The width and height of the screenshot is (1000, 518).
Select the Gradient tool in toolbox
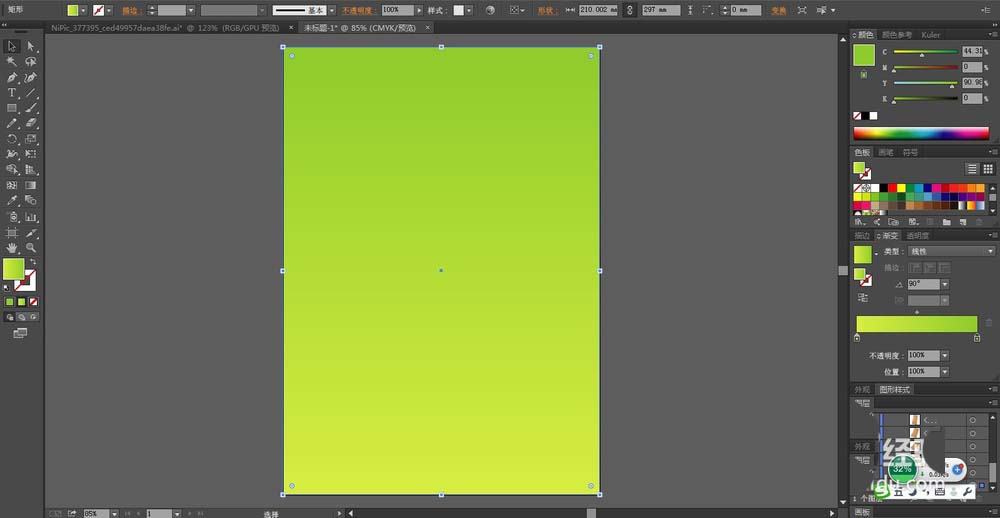(30, 185)
